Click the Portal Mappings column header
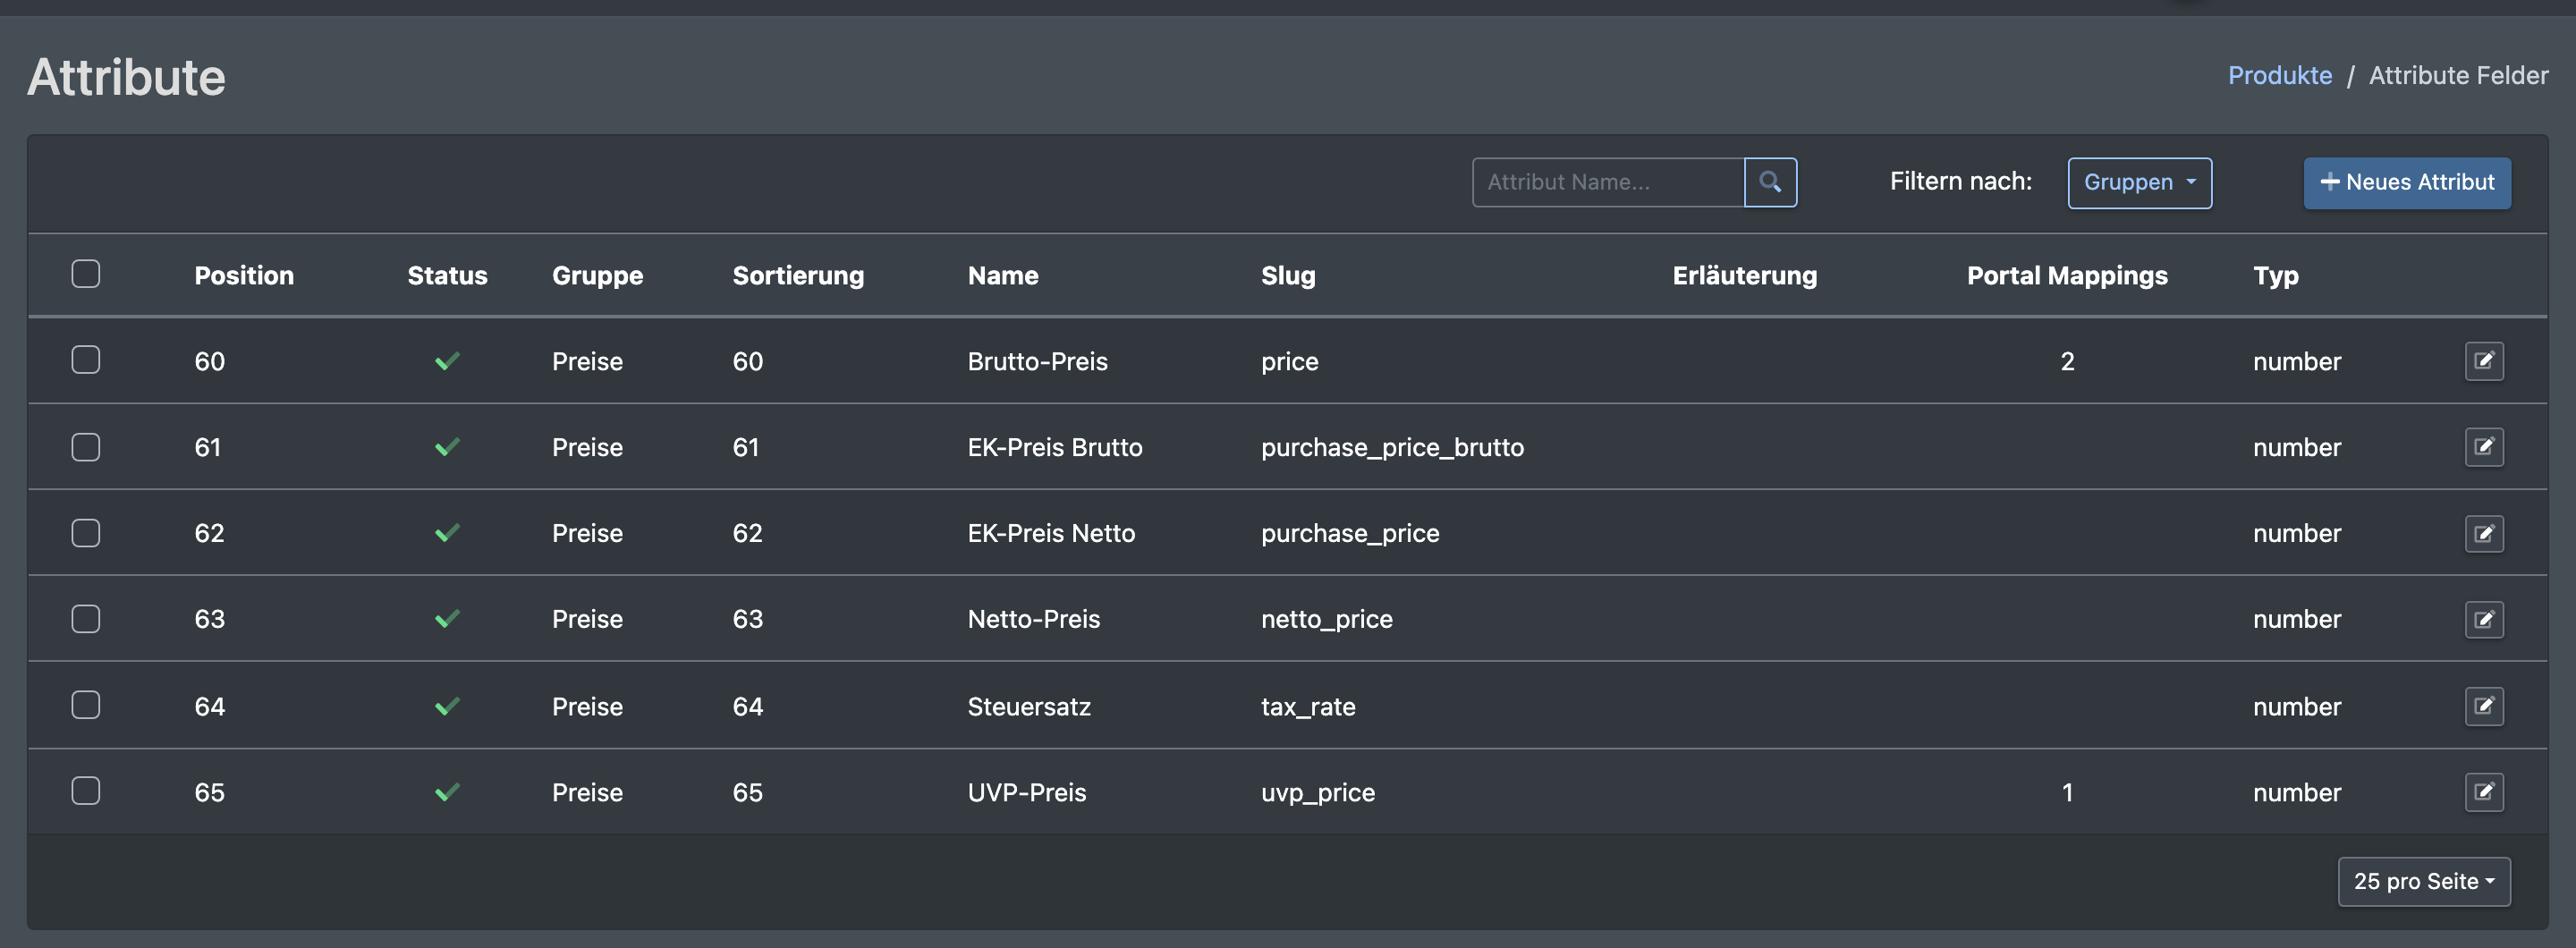Screen dimensions: 2576x948 (x=2067, y=275)
